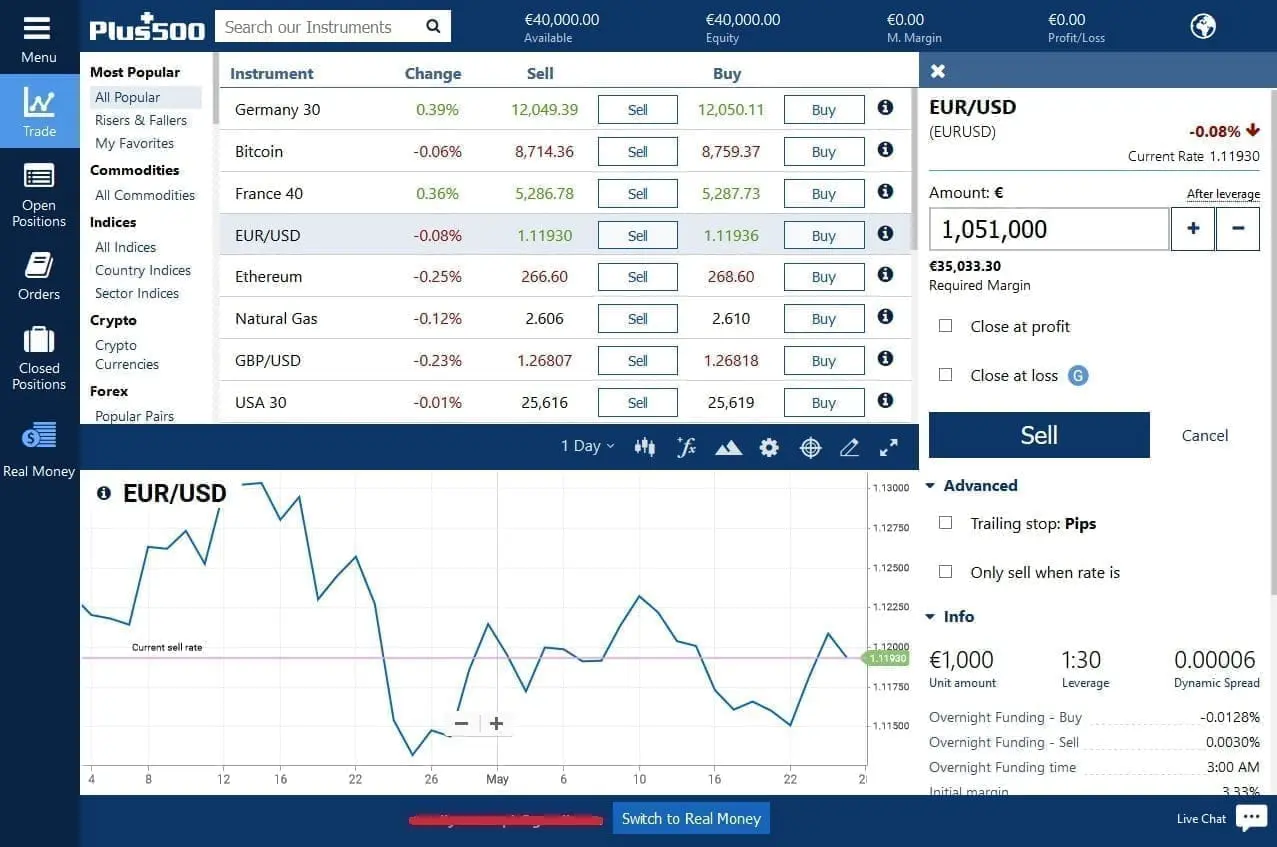Click Buy button for Bitcoin
1277x847 pixels.
pyautogui.click(x=824, y=152)
